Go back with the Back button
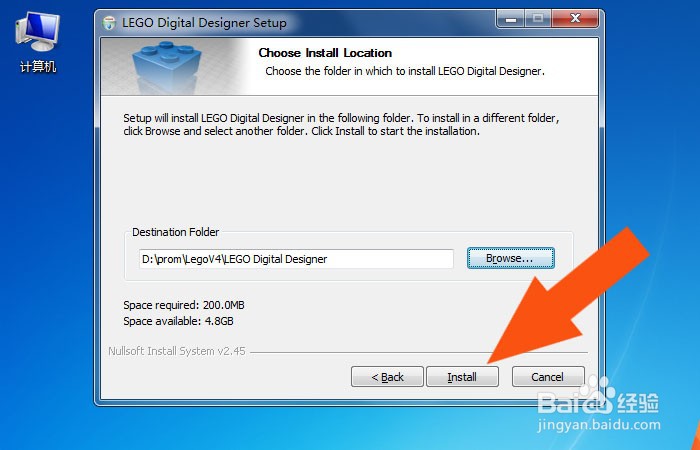This screenshot has height=450, width=700. pyautogui.click(x=387, y=377)
